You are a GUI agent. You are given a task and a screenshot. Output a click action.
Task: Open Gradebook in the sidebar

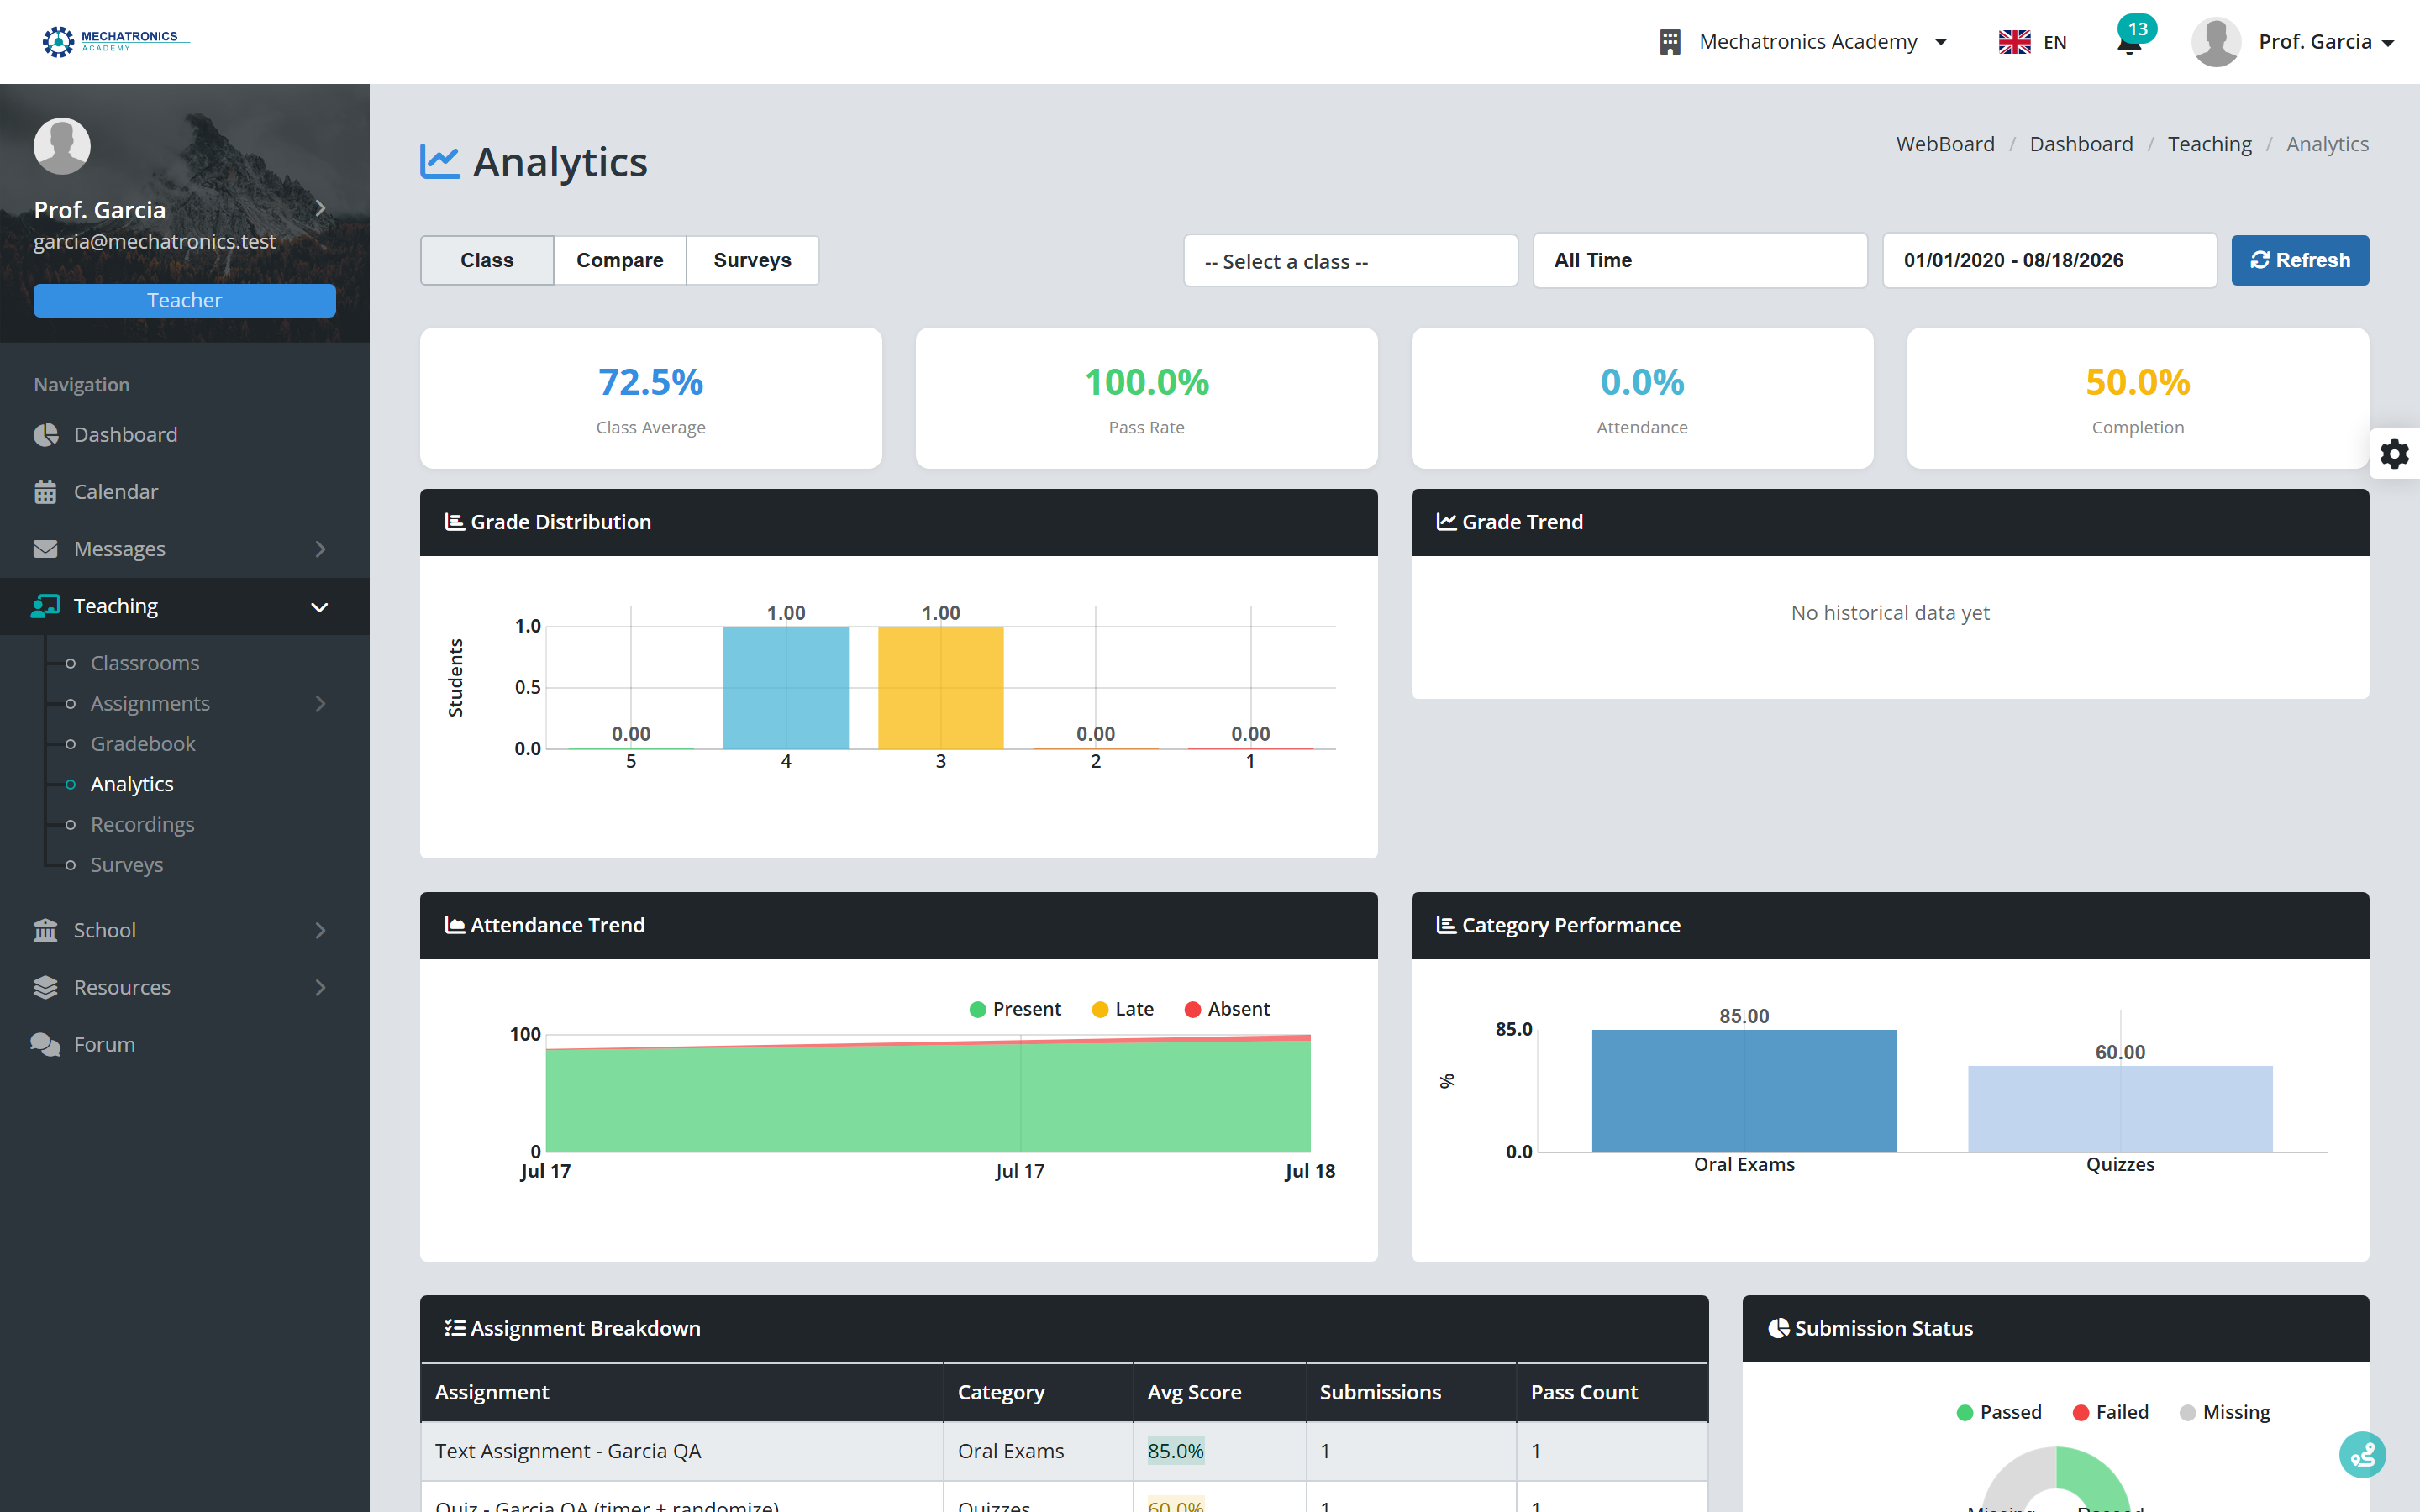[143, 744]
